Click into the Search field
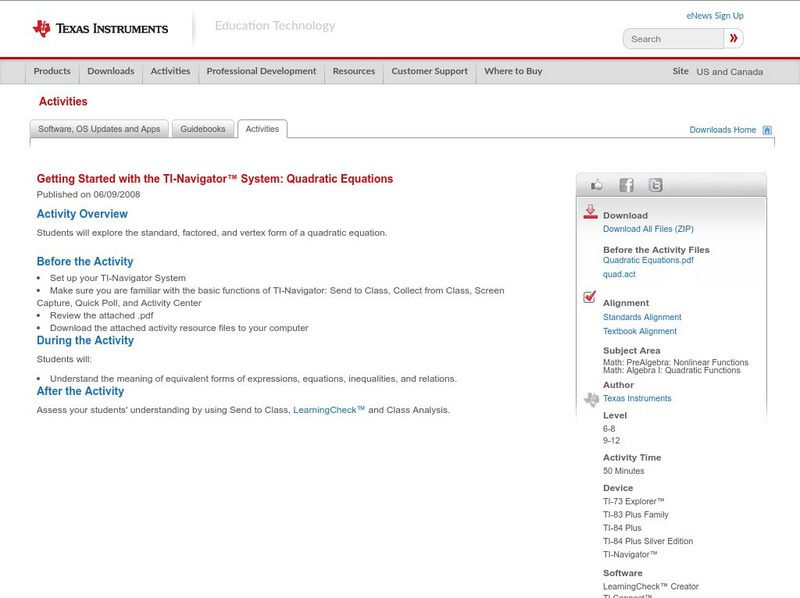This screenshot has height=598, width=800. coord(673,39)
